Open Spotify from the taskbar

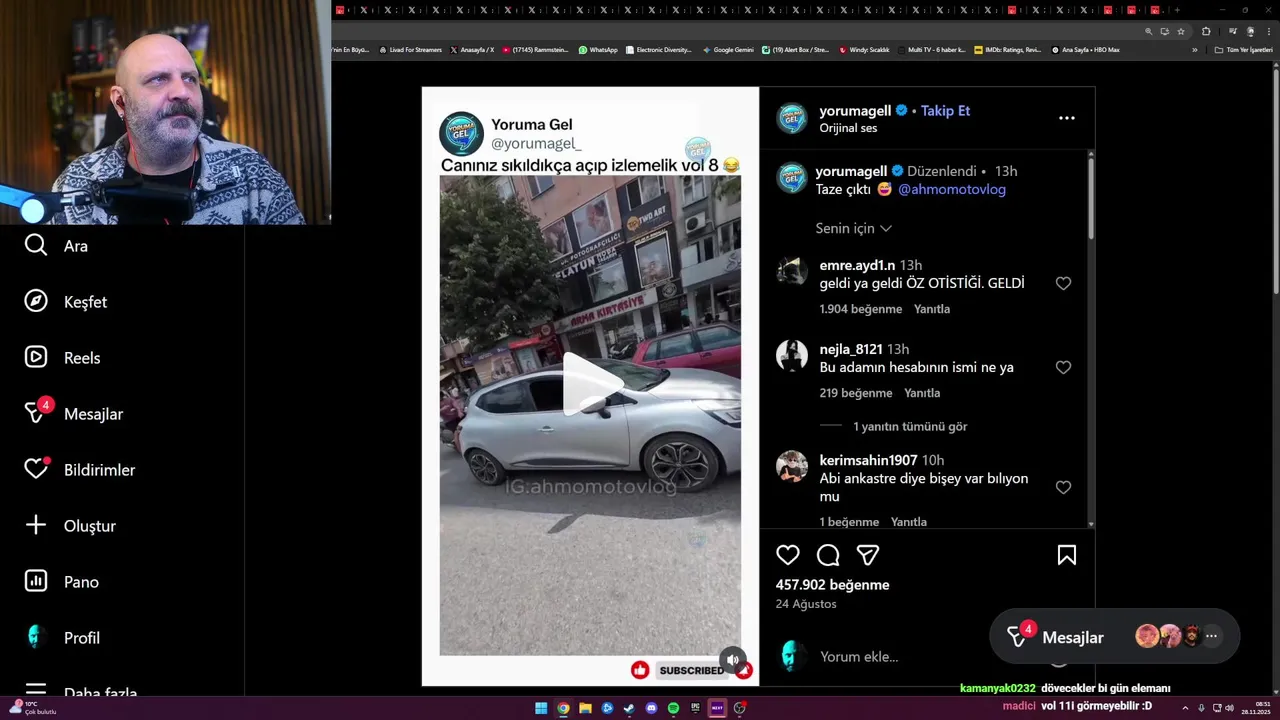[673, 708]
